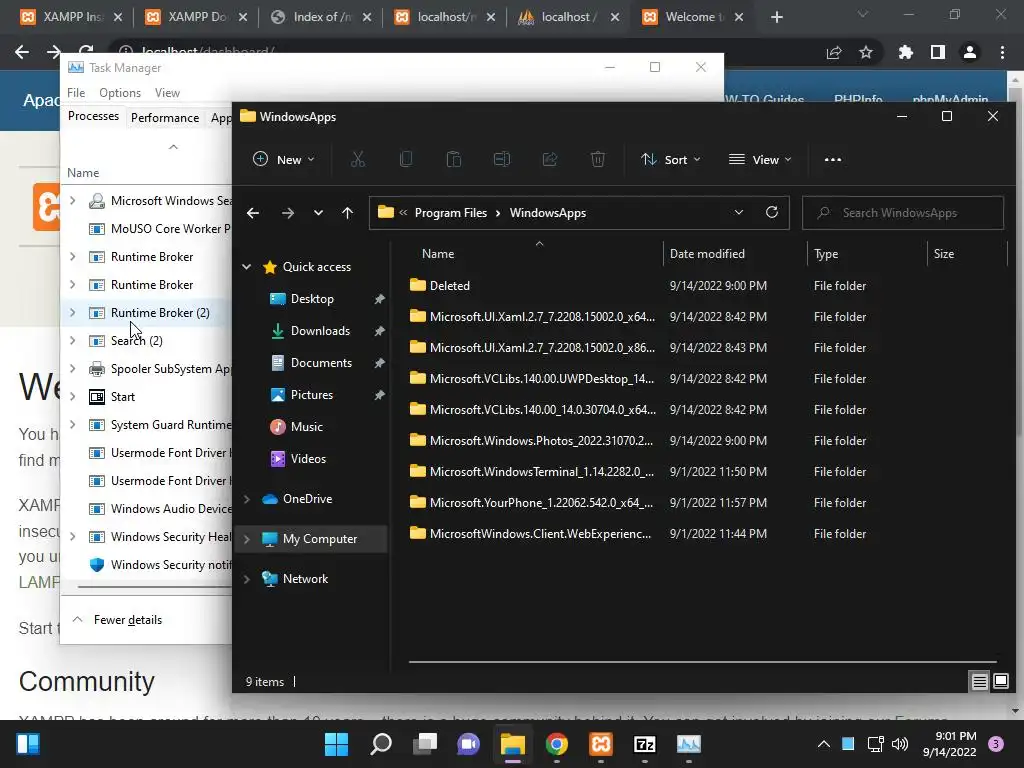Click the Delete trash icon in File Explorer
The width and height of the screenshot is (1024, 768).
(x=598, y=159)
